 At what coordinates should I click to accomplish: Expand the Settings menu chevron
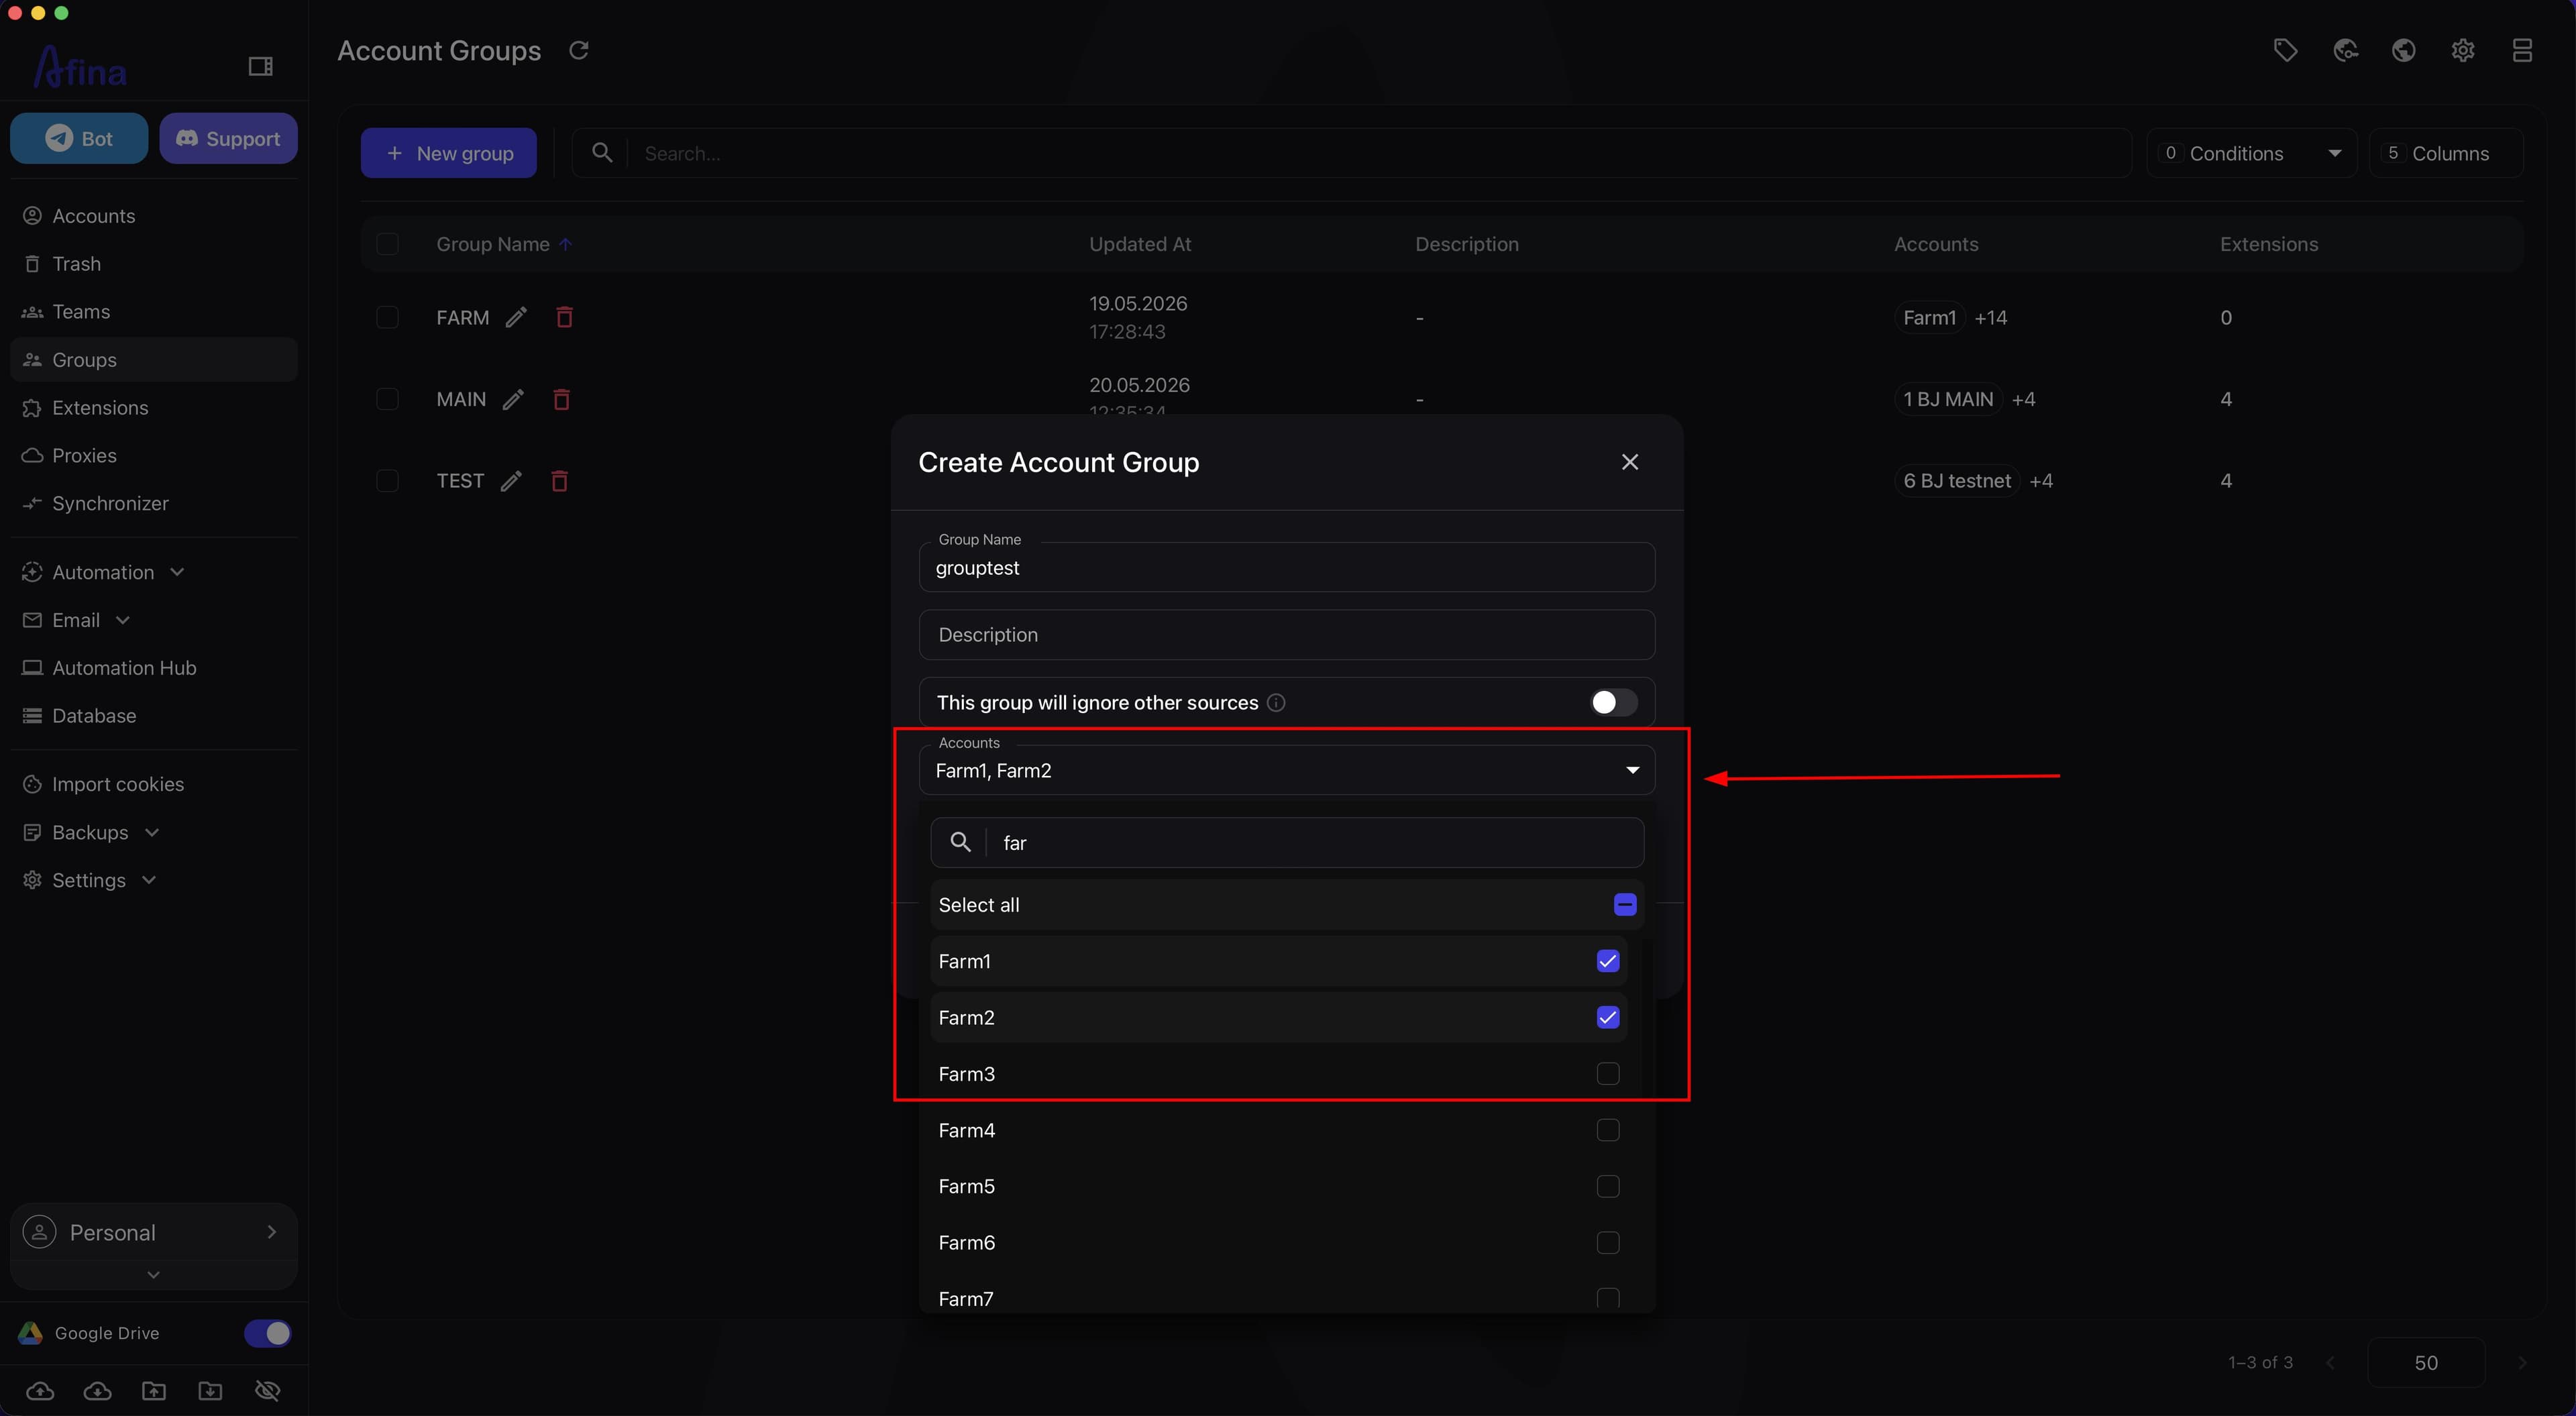pyautogui.click(x=149, y=880)
